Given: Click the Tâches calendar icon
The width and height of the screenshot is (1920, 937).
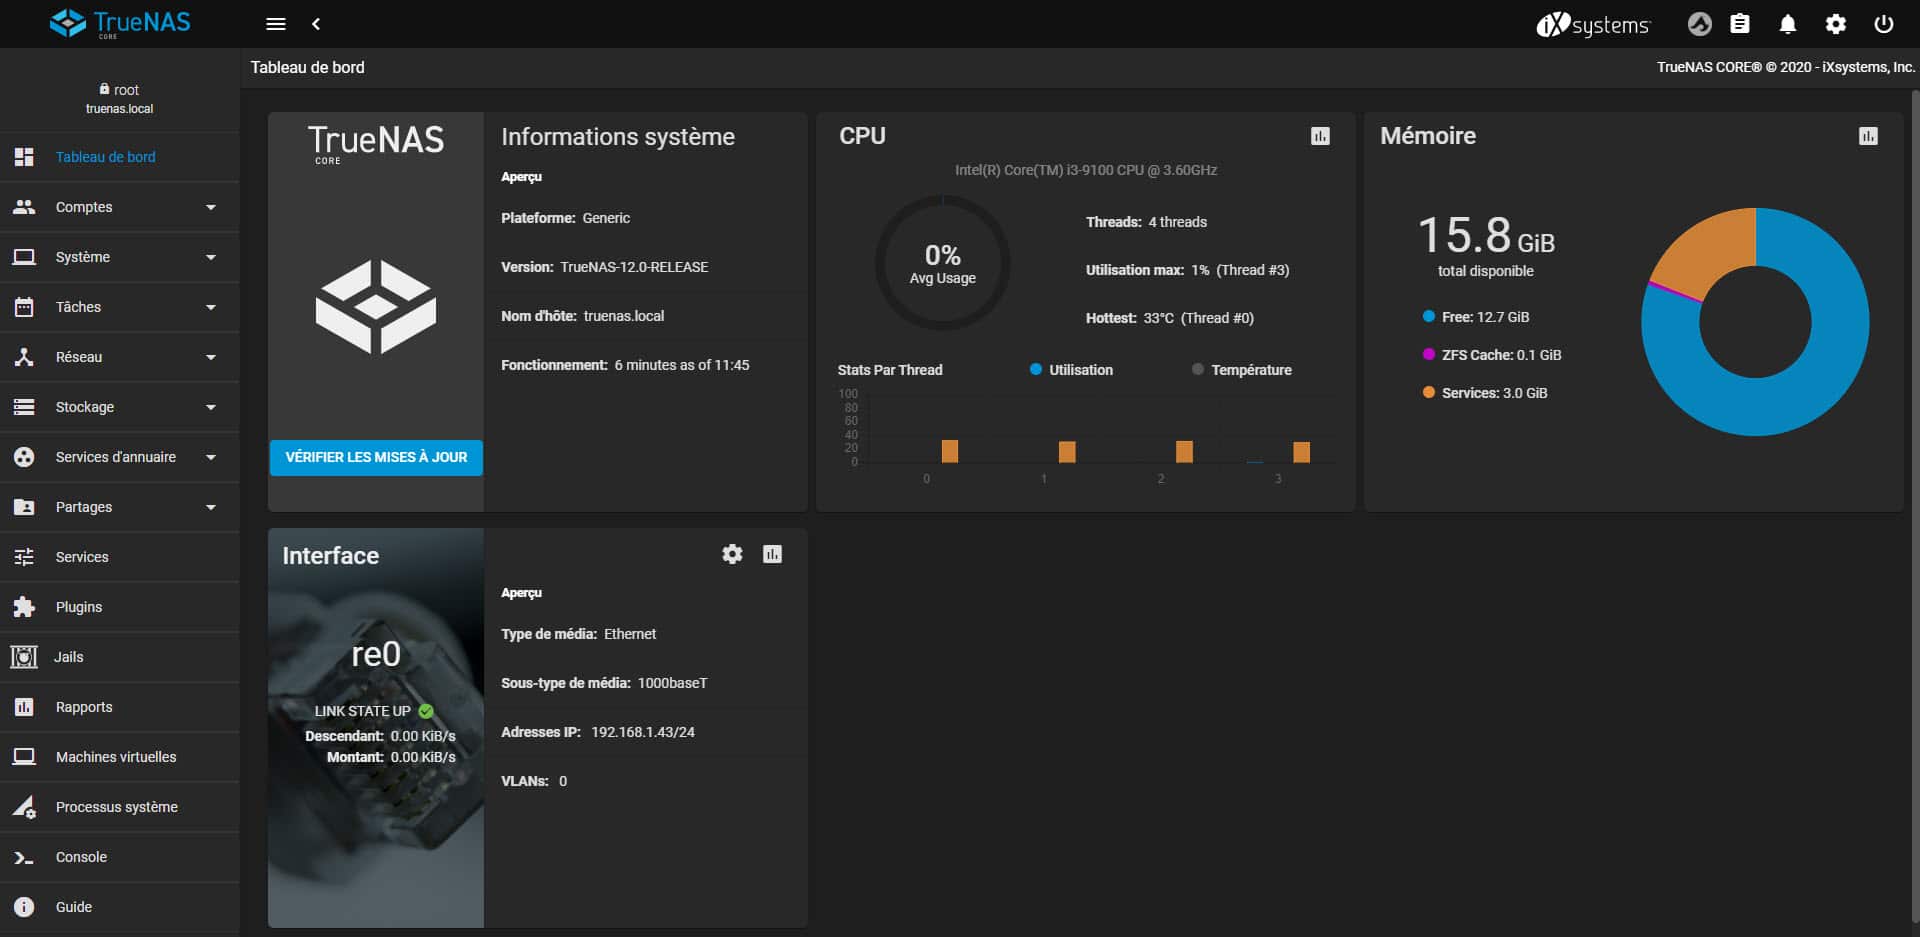Looking at the screenshot, I should 24,307.
